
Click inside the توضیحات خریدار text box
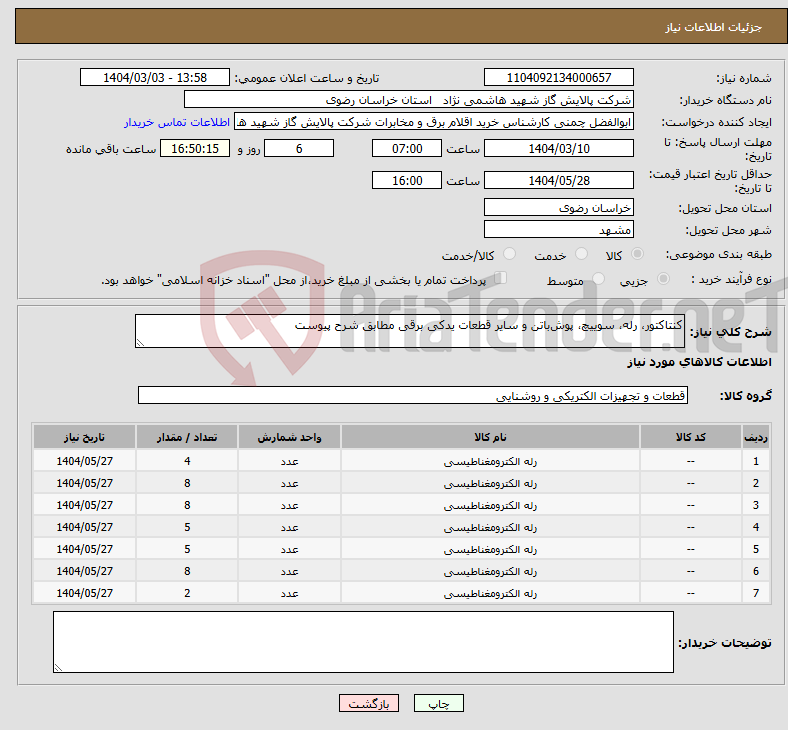coord(363,641)
